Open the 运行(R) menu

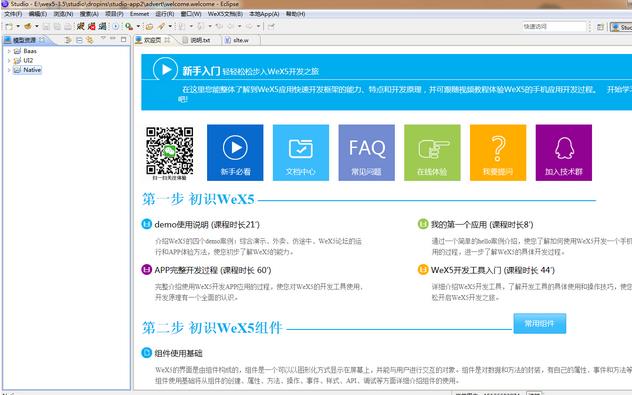(x=165, y=14)
